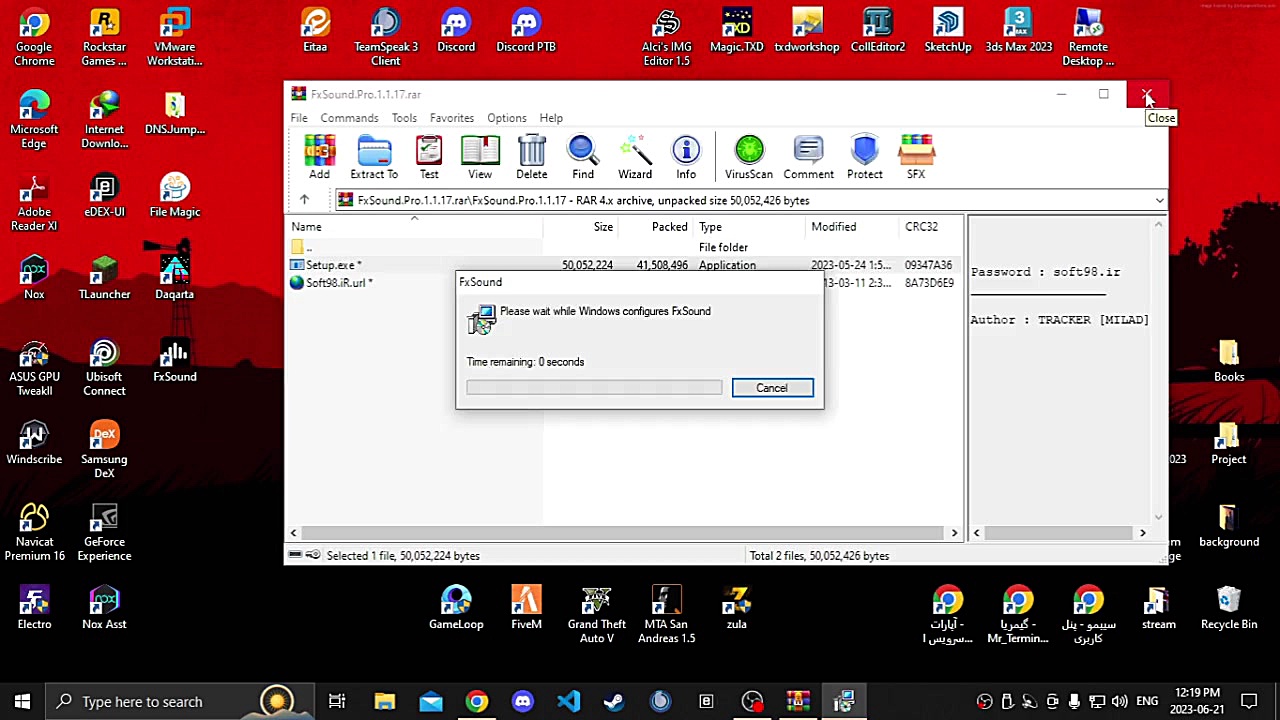Sort the file list by Name column

[414, 227]
